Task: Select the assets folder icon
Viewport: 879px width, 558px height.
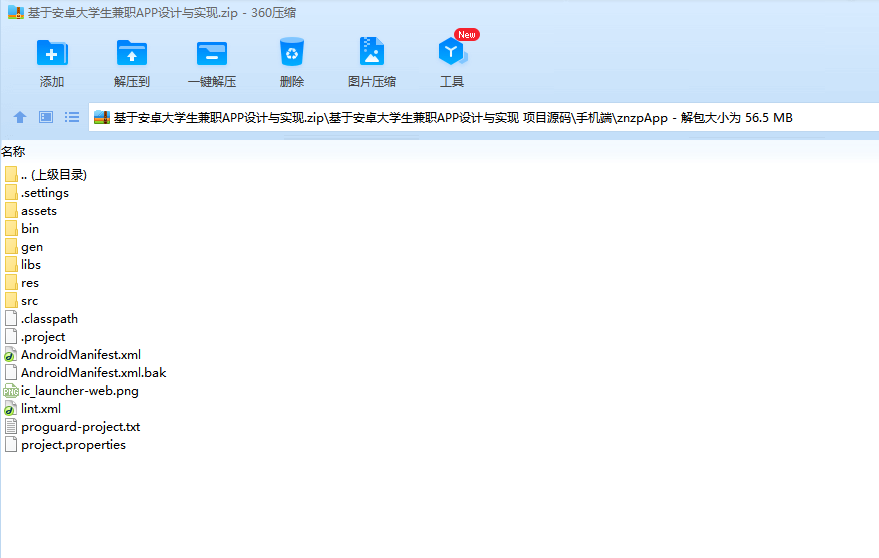Action: click(x=11, y=210)
